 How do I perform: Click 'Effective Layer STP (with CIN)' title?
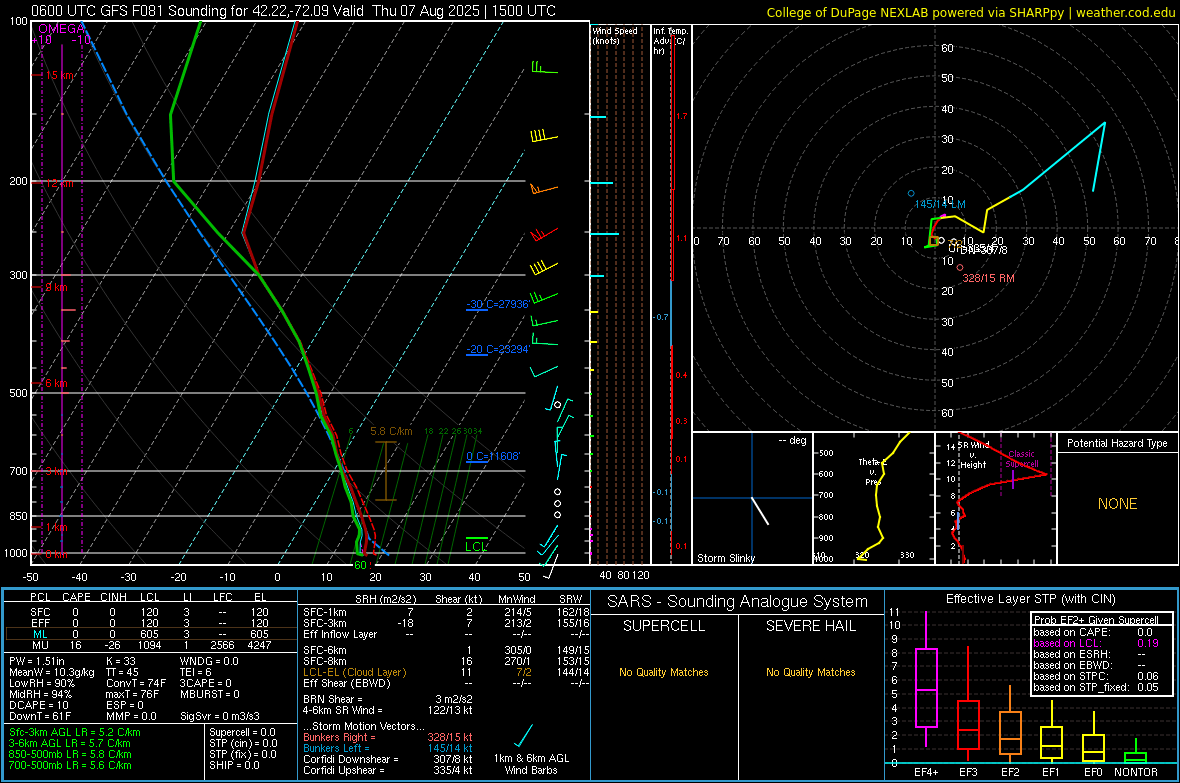point(1030,599)
